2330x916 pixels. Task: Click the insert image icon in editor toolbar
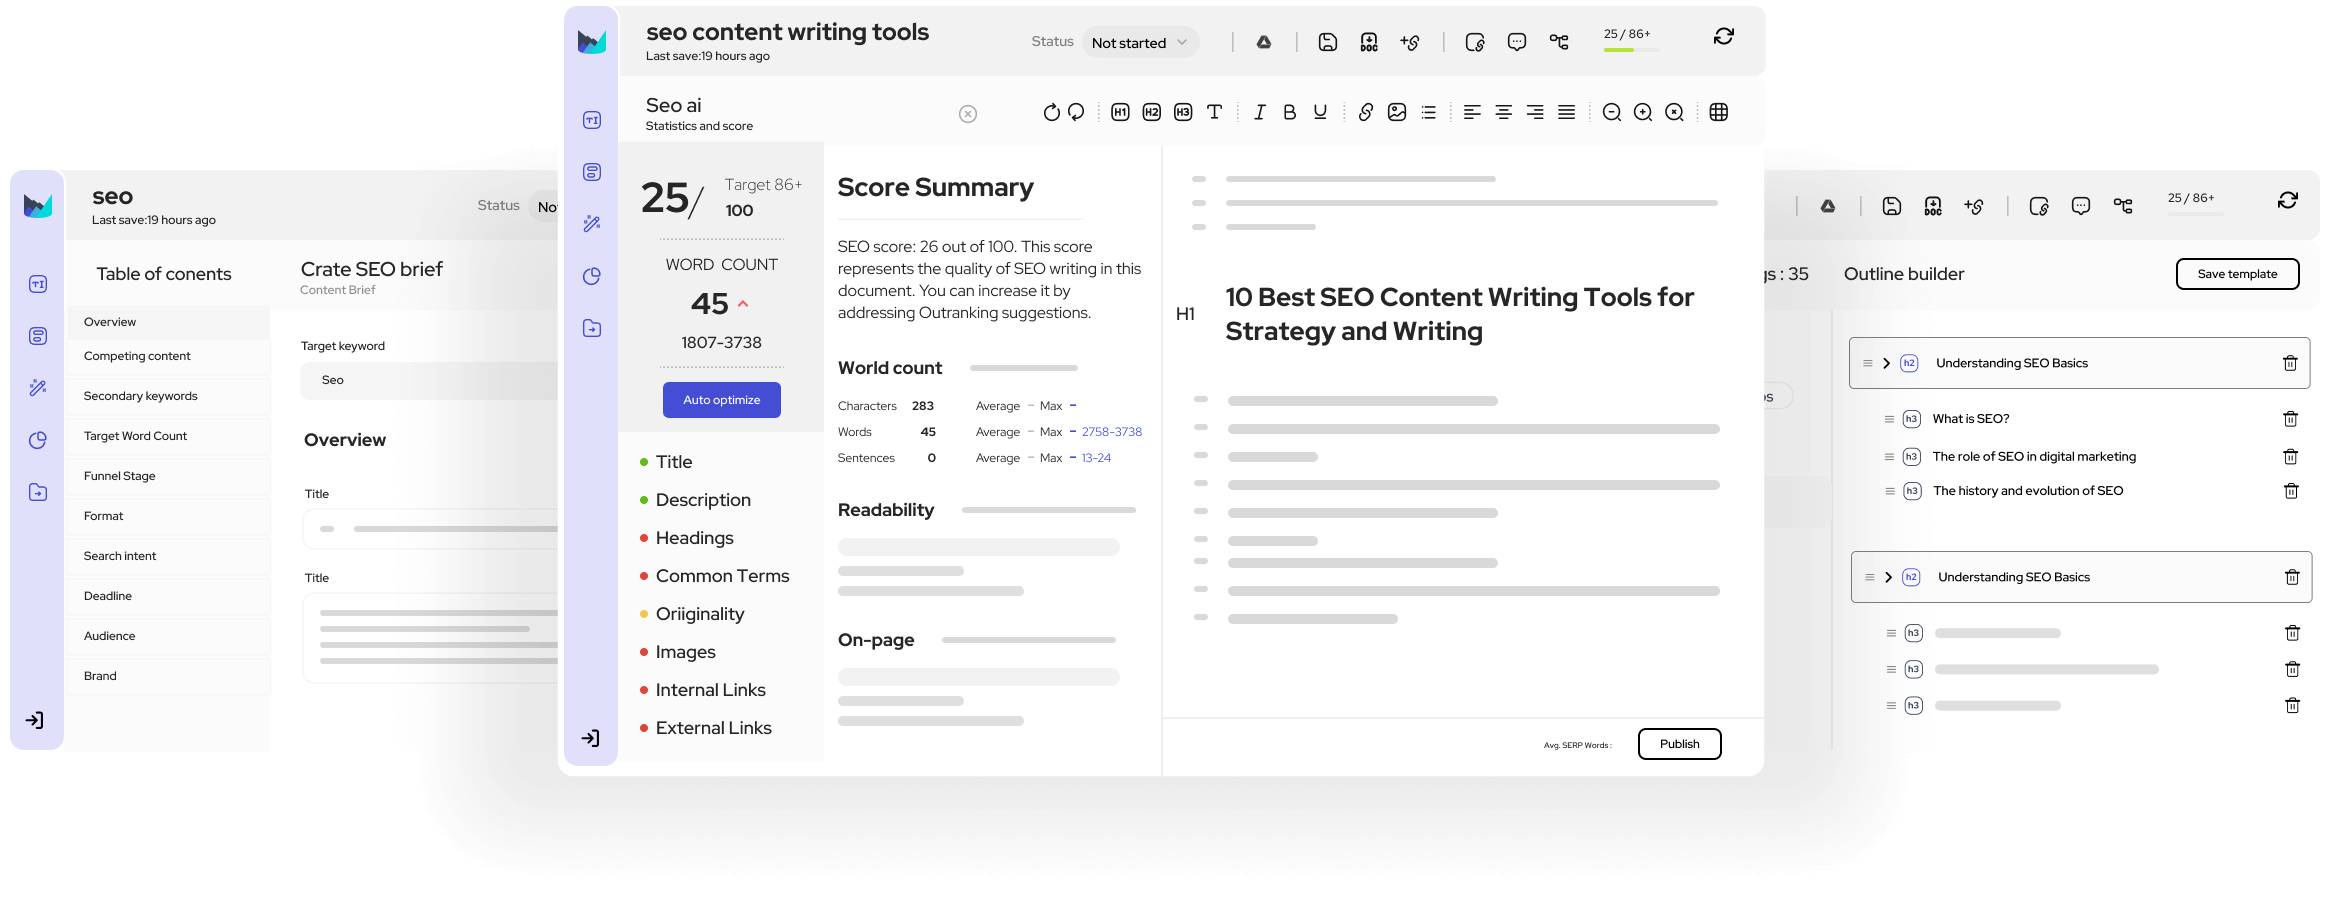click(x=1397, y=112)
